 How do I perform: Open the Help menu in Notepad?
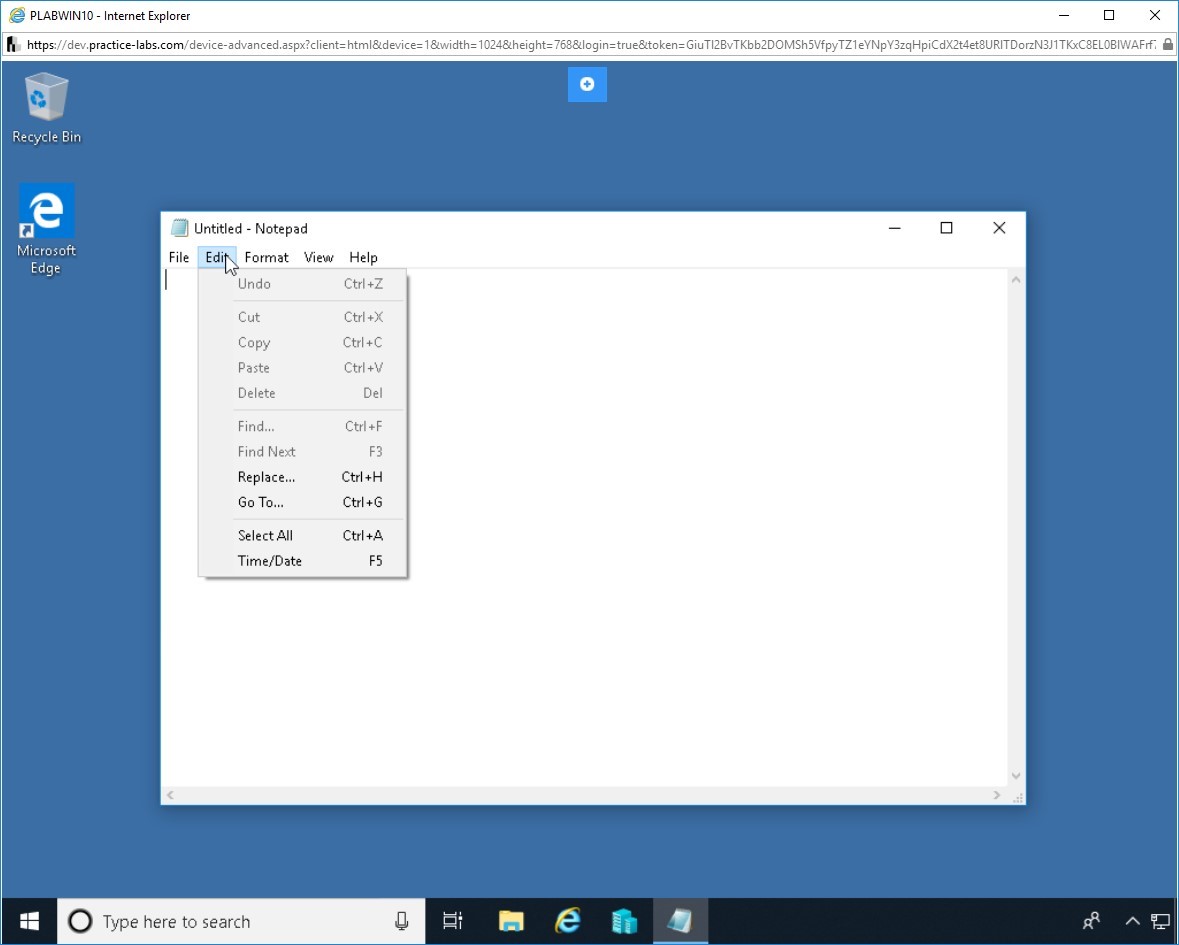click(363, 257)
